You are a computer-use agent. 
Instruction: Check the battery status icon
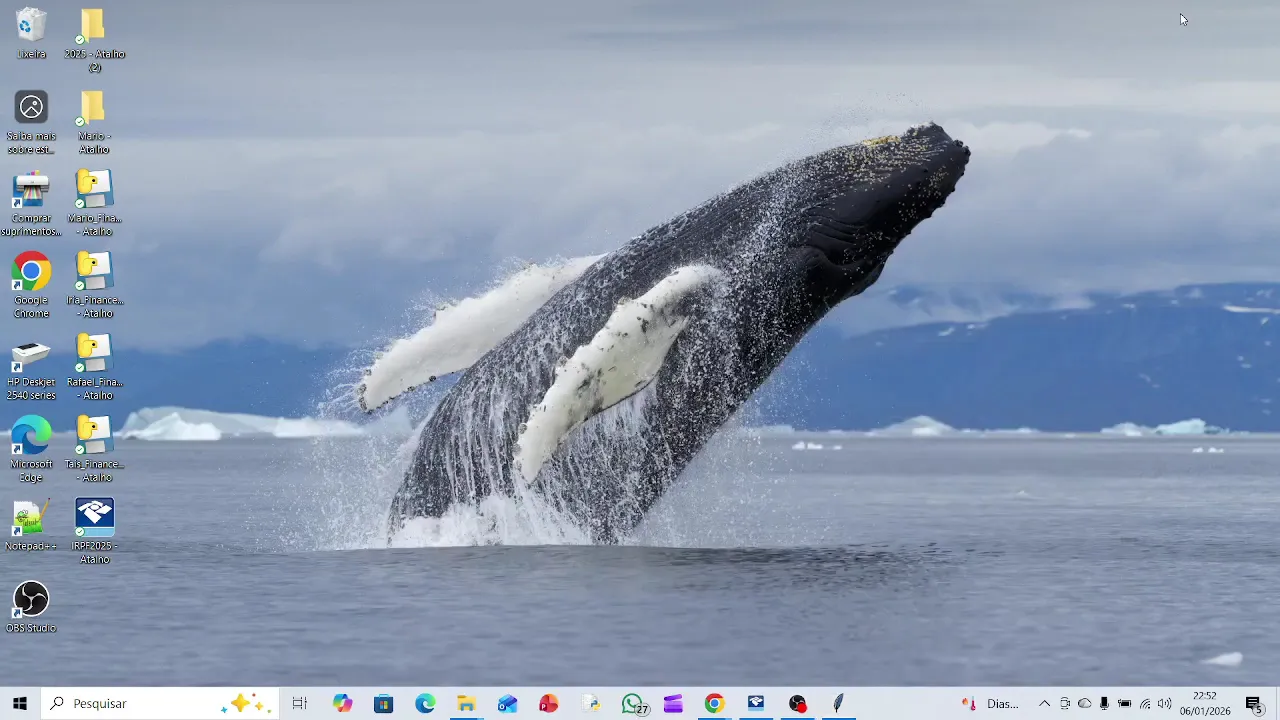click(1124, 704)
